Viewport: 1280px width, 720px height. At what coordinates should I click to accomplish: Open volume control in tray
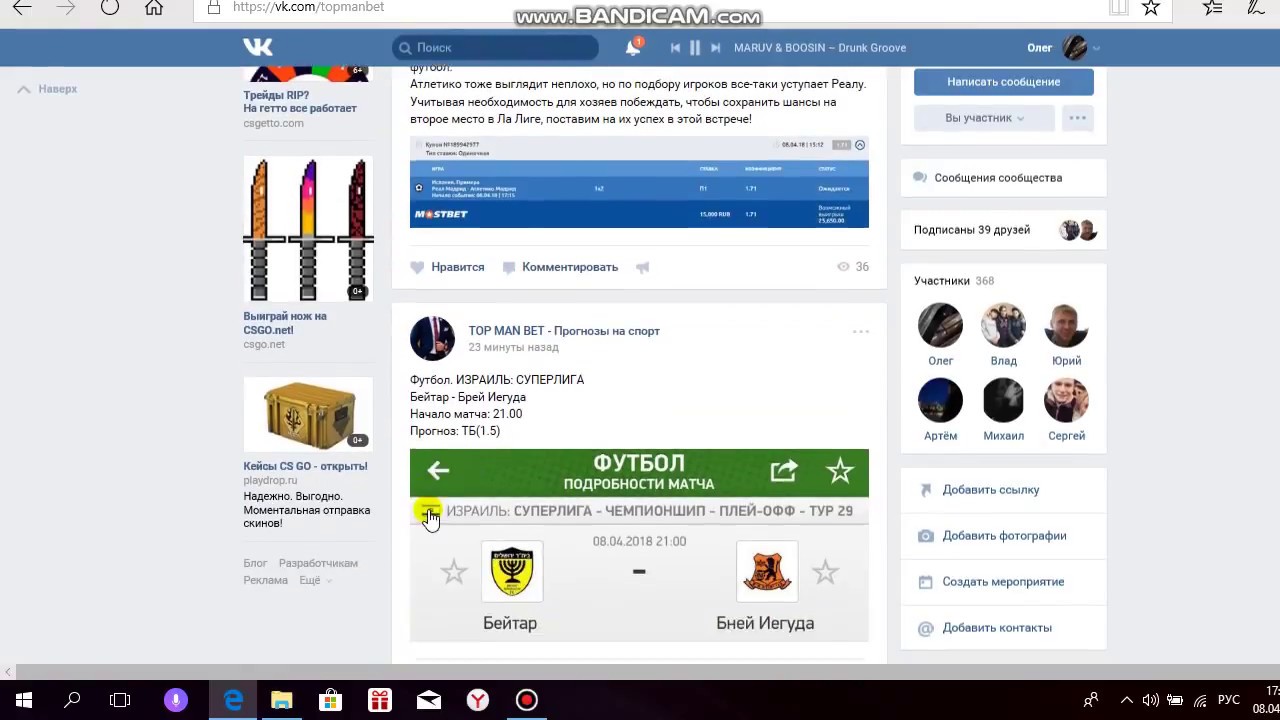click(1150, 700)
